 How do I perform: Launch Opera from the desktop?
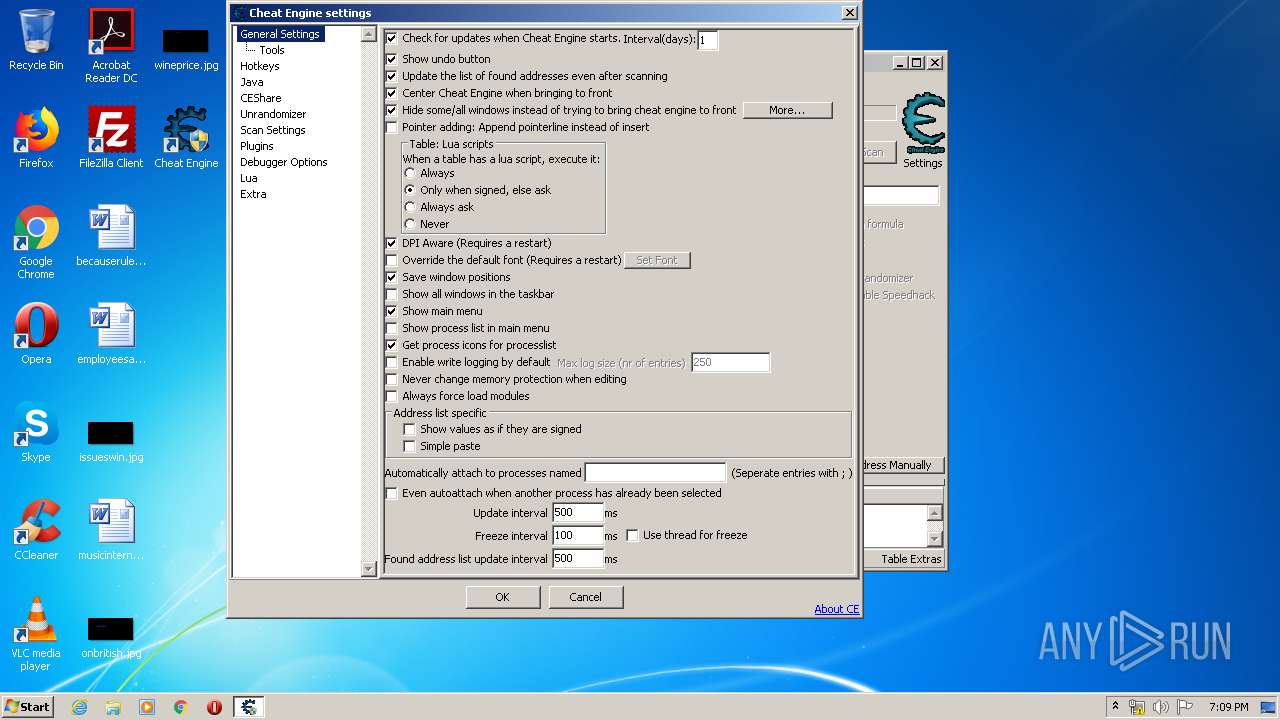36,334
